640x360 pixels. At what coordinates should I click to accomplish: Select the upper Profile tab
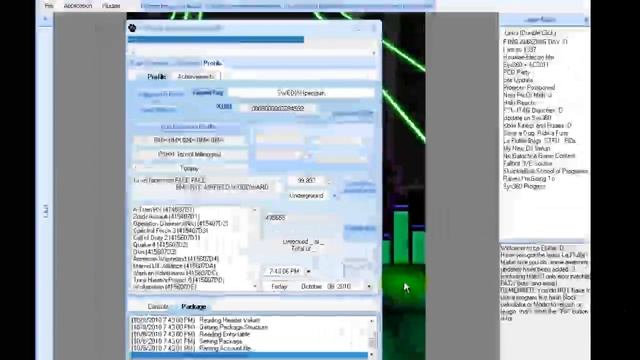point(213,63)
